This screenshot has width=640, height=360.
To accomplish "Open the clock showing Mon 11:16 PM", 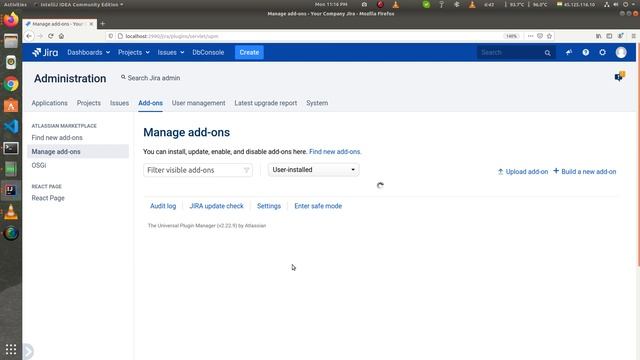I will pos(331,4).
